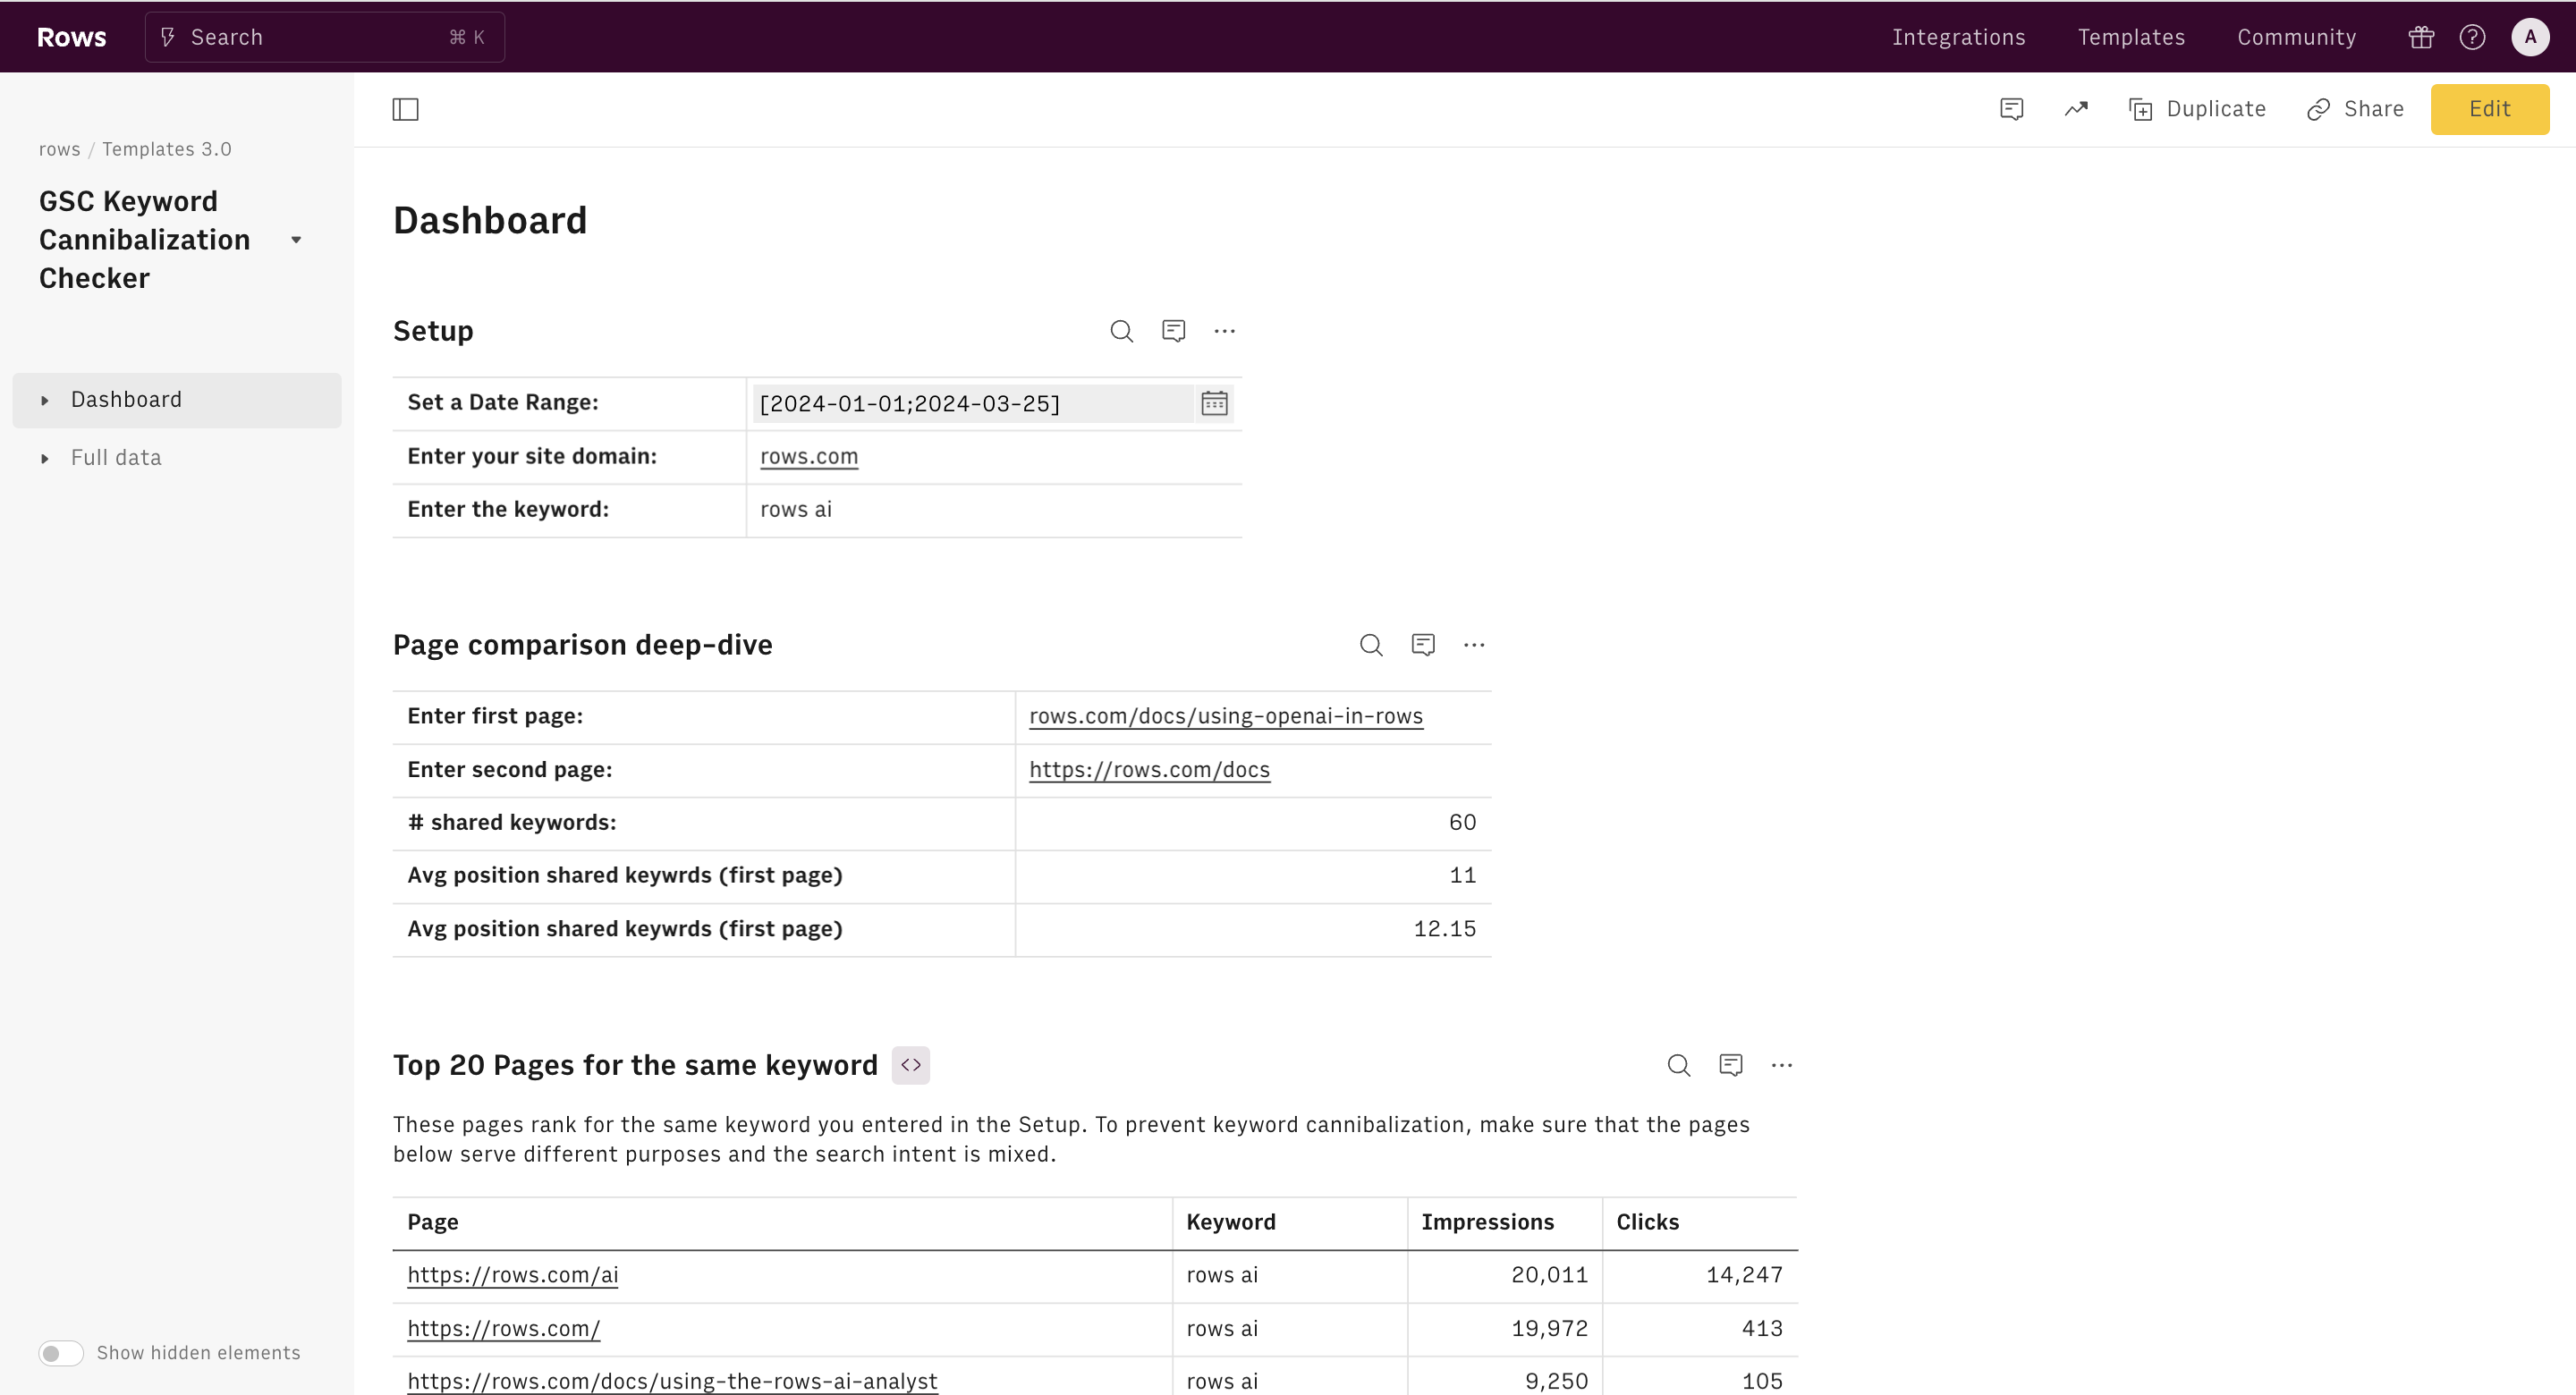Click the Duplicate button
Viewport: 2576px width, 1395px height.
[x=2197, y=109]
